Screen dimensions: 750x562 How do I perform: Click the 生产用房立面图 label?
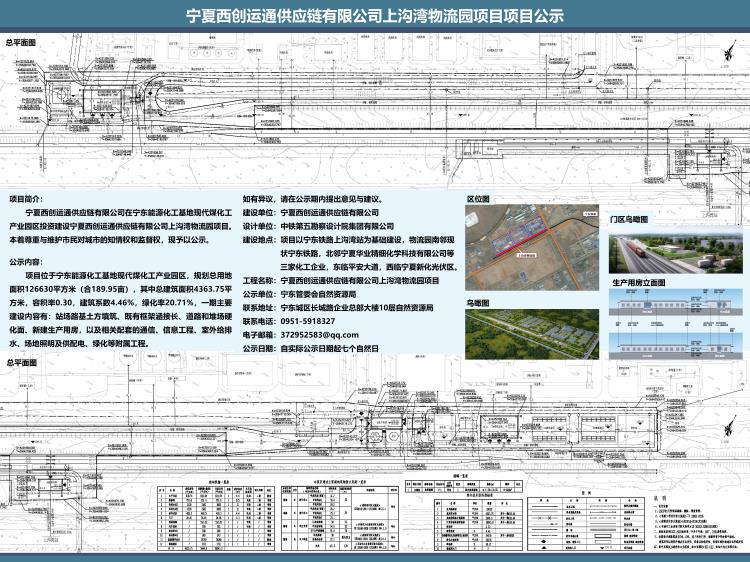(x=639, y=283)
